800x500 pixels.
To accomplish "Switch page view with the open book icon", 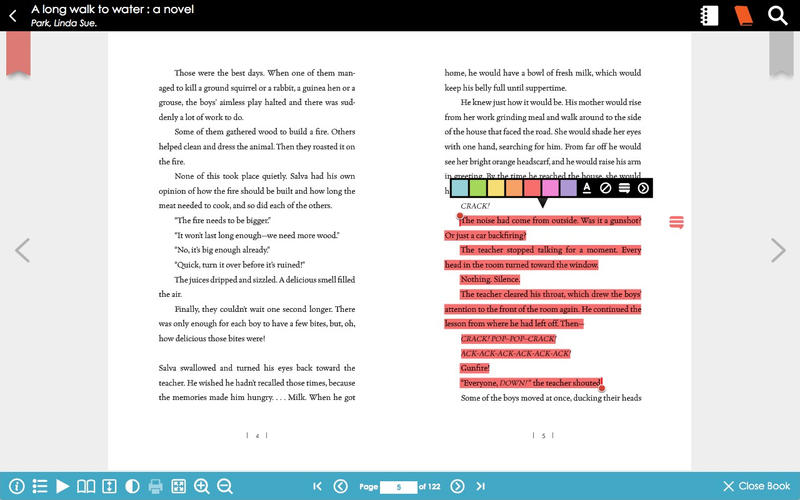I will [x=86, y=486].
